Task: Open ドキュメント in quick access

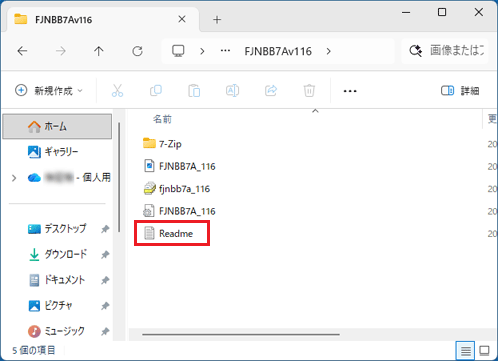Action: click(57, 280)
